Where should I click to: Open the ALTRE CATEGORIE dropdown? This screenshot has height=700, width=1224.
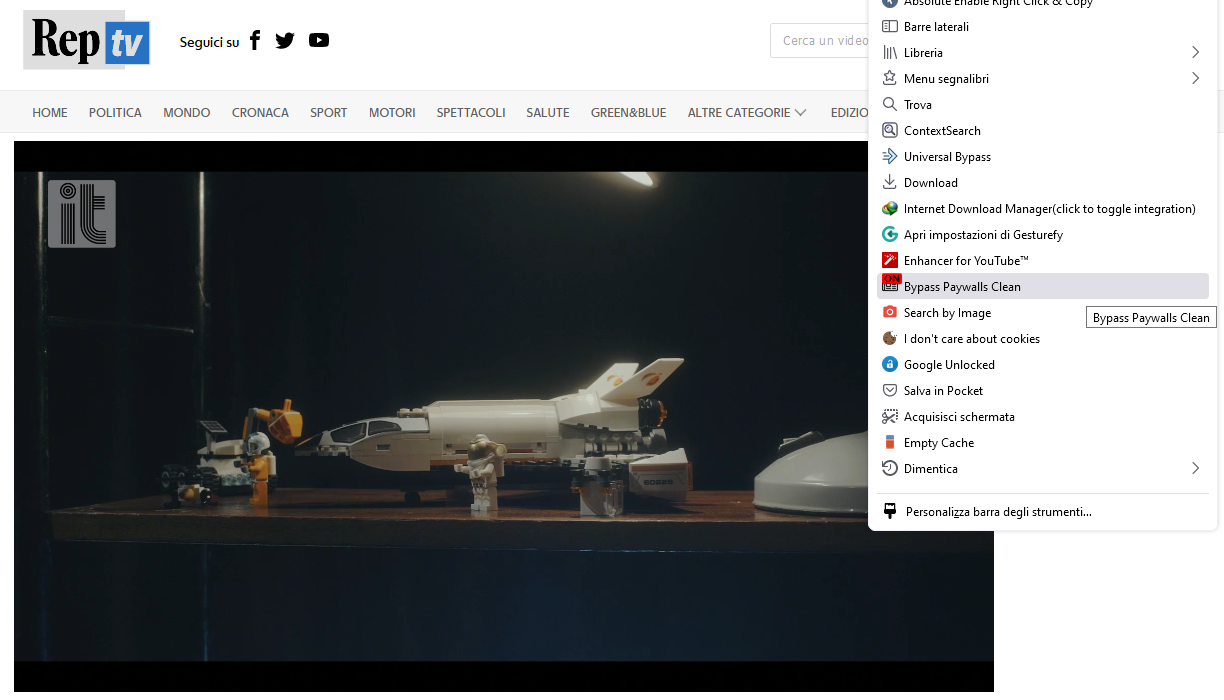747,113
